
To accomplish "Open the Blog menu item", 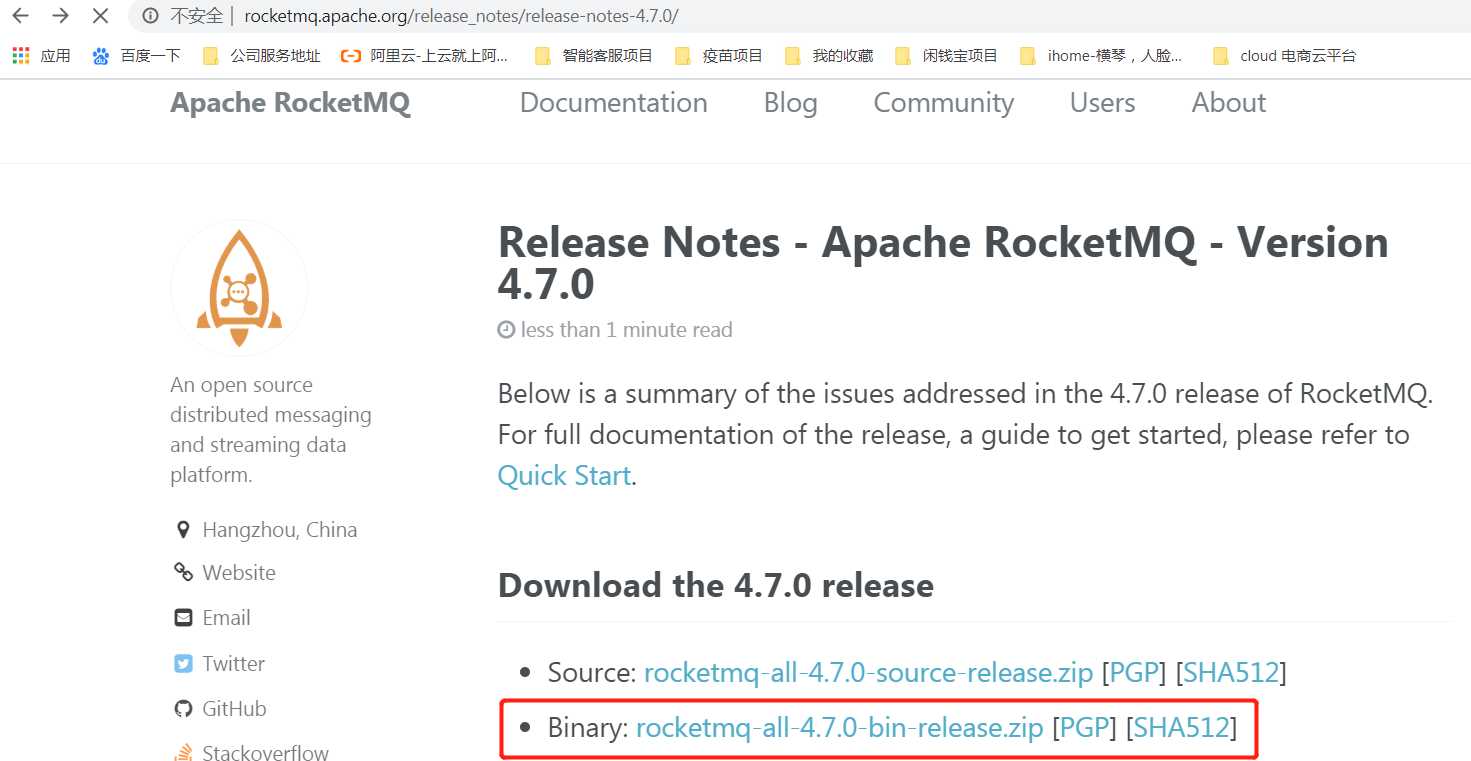I will tap(790, 103).
